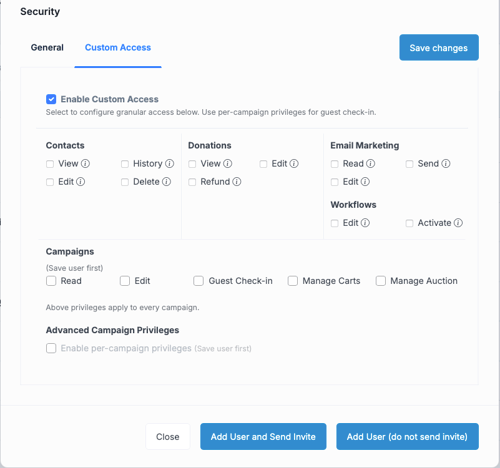Check Email Marketing Edit permission
500x468 pixels.
click(335, 182)
